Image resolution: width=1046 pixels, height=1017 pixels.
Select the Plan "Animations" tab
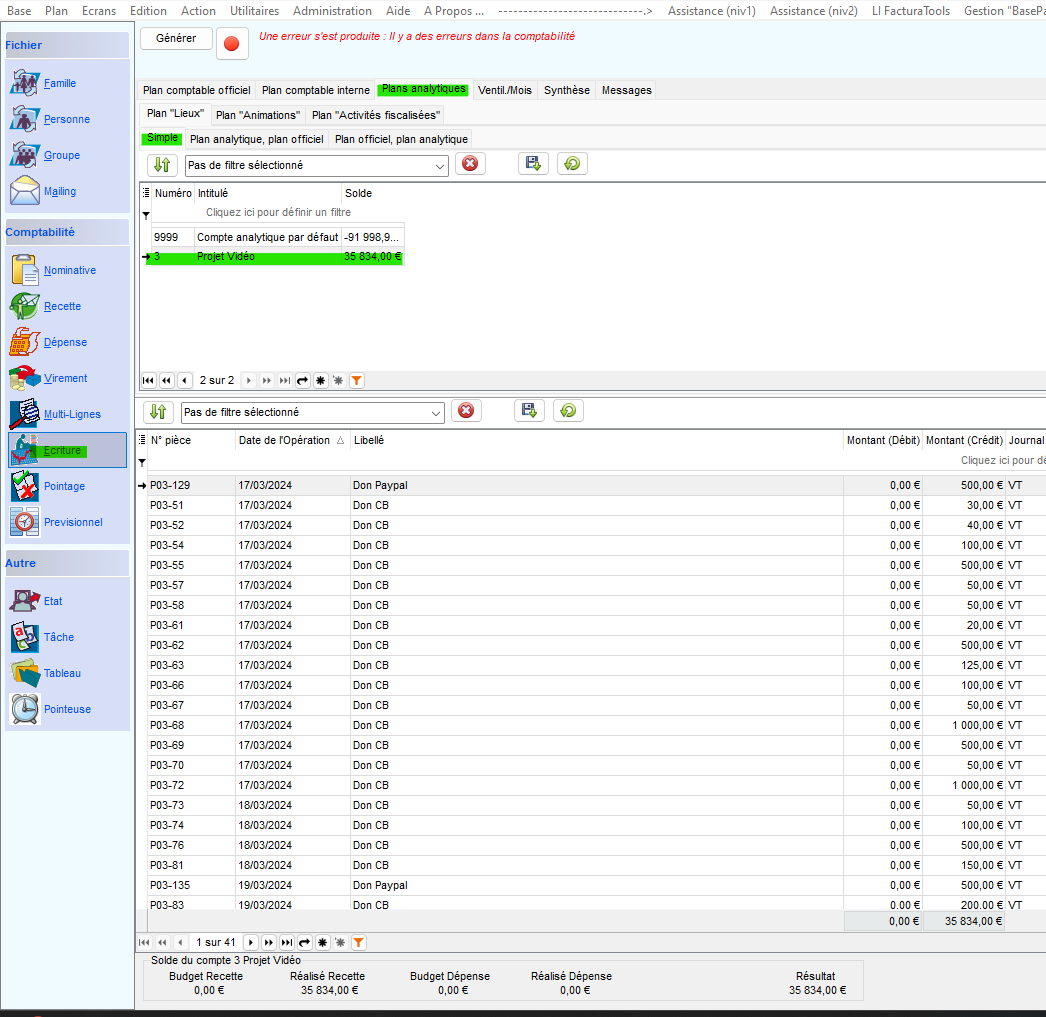coord(257,115)
